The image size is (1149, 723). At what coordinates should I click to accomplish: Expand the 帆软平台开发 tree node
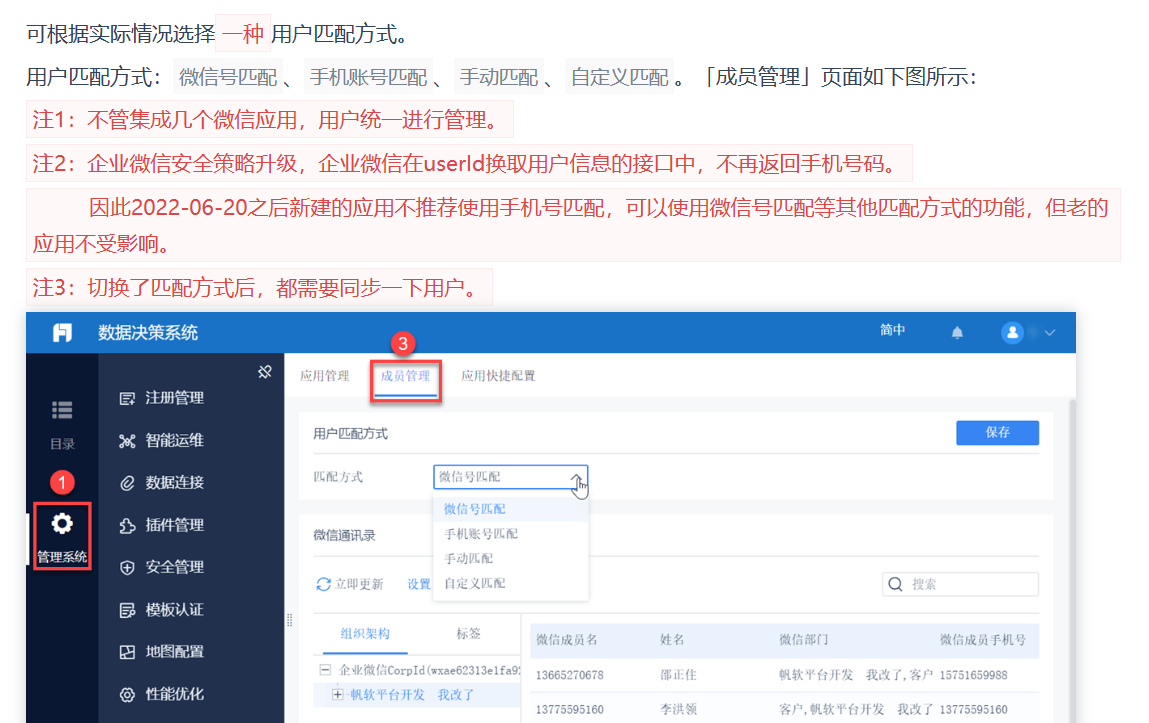click(337, 694)
